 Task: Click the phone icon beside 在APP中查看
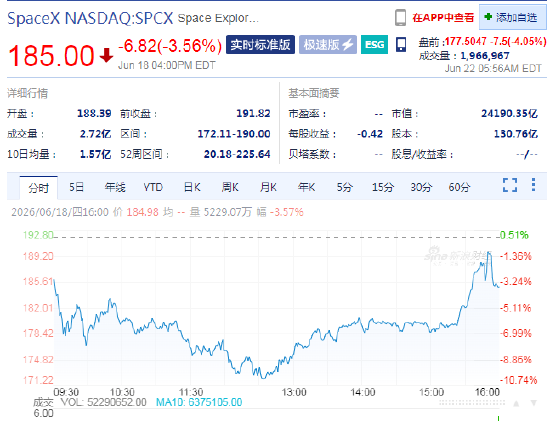click(400, 18)
